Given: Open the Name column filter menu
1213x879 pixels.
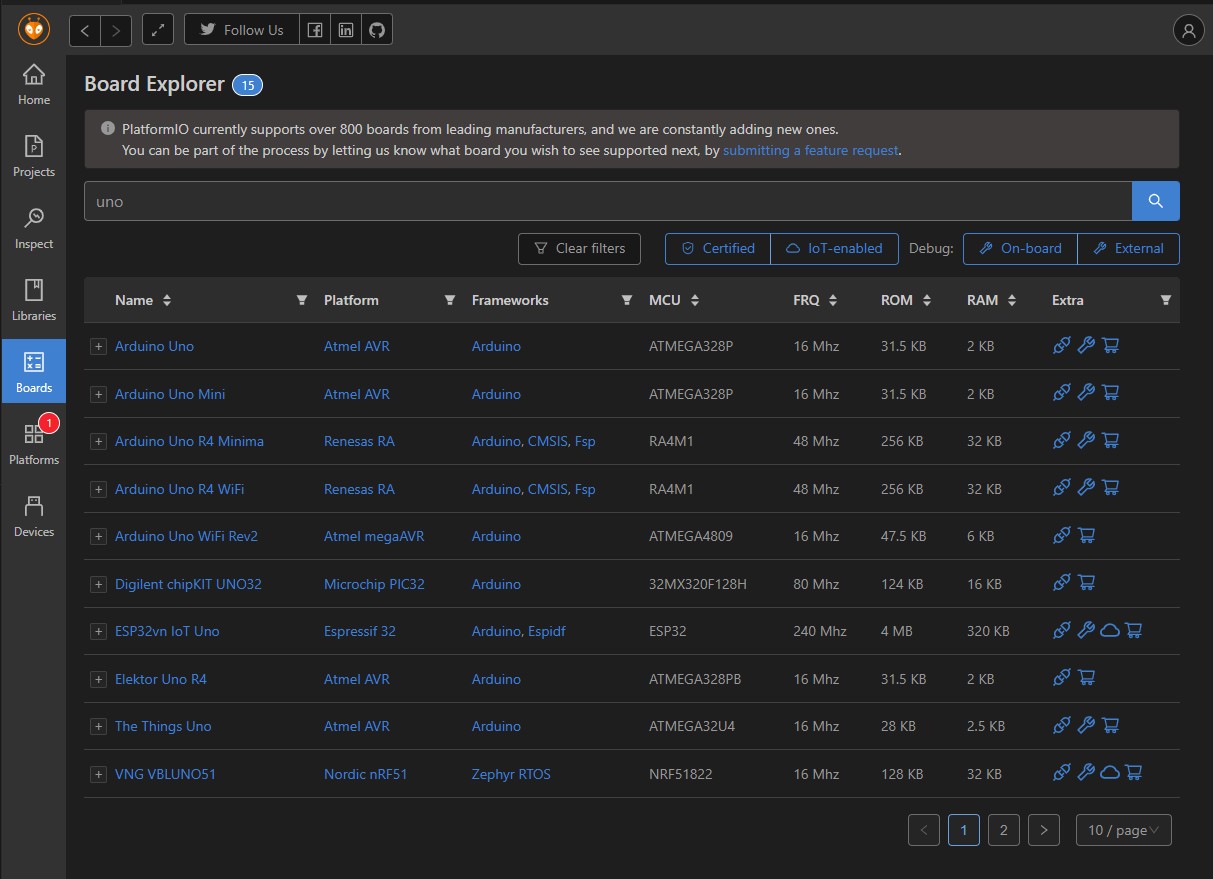Looking at the screenshot, I should click(302, 300).
